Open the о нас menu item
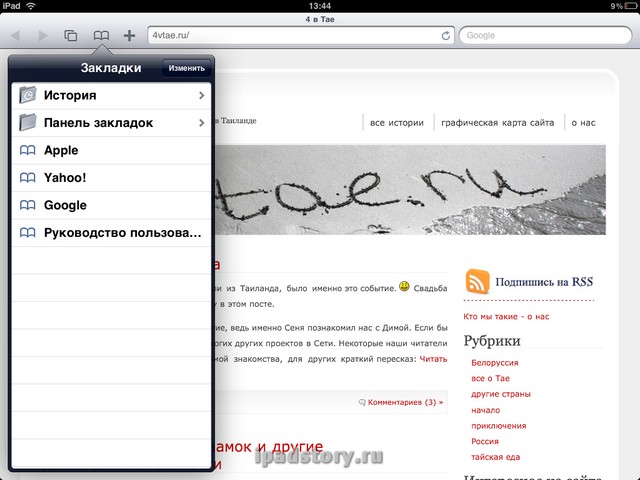Screen dimensions: 640x480 tap(583, 123)
